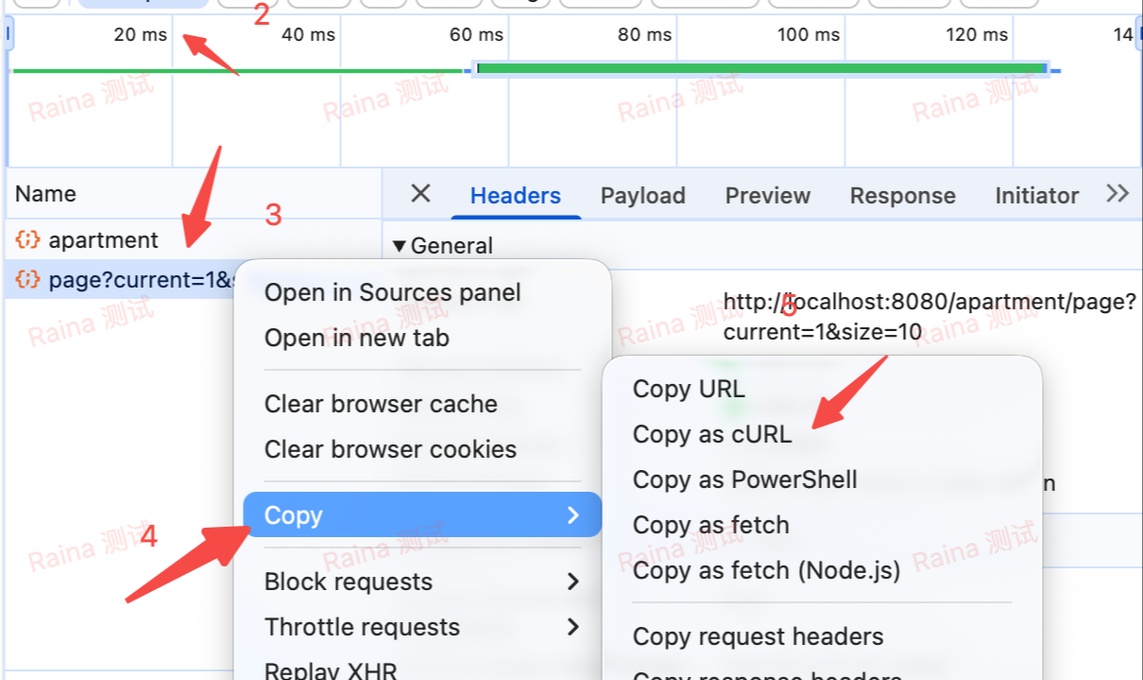Image resolution: width=1143 pixels, height=680 pixels.
Task: Click the page?current=1 request JSON icon
Action: (28, 279)
